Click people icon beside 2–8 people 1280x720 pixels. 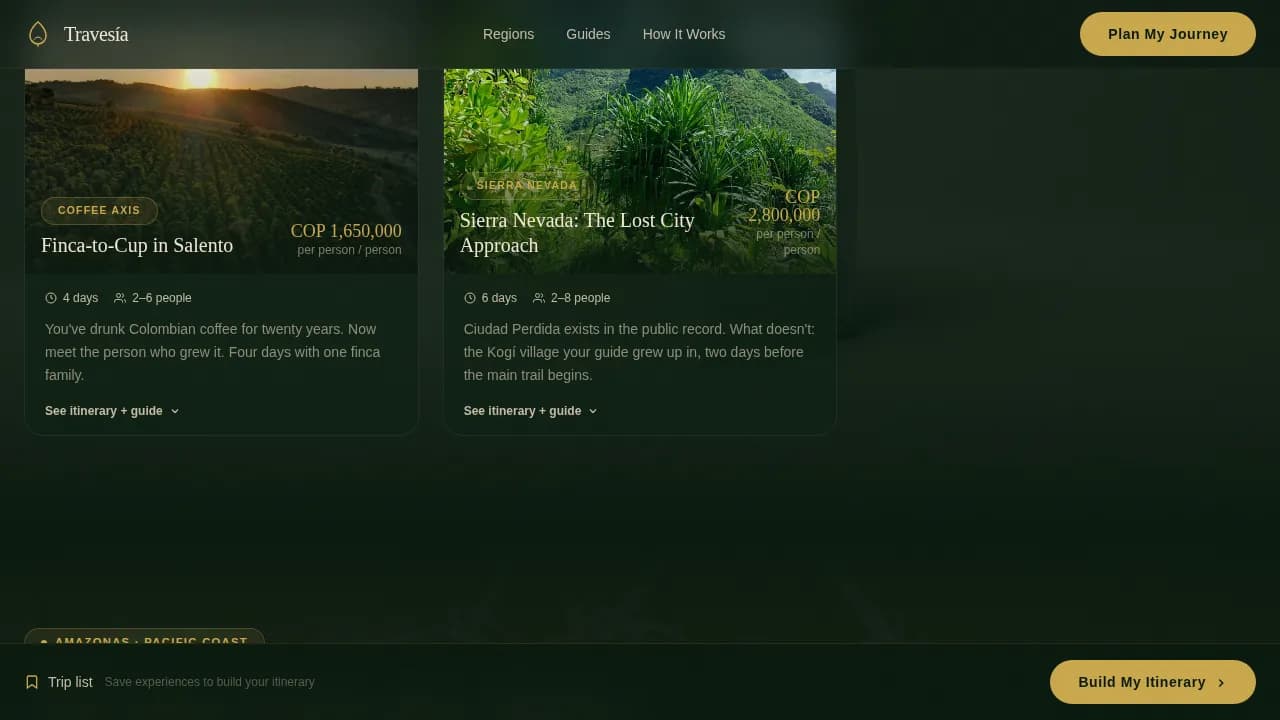(x=539, y=298)
